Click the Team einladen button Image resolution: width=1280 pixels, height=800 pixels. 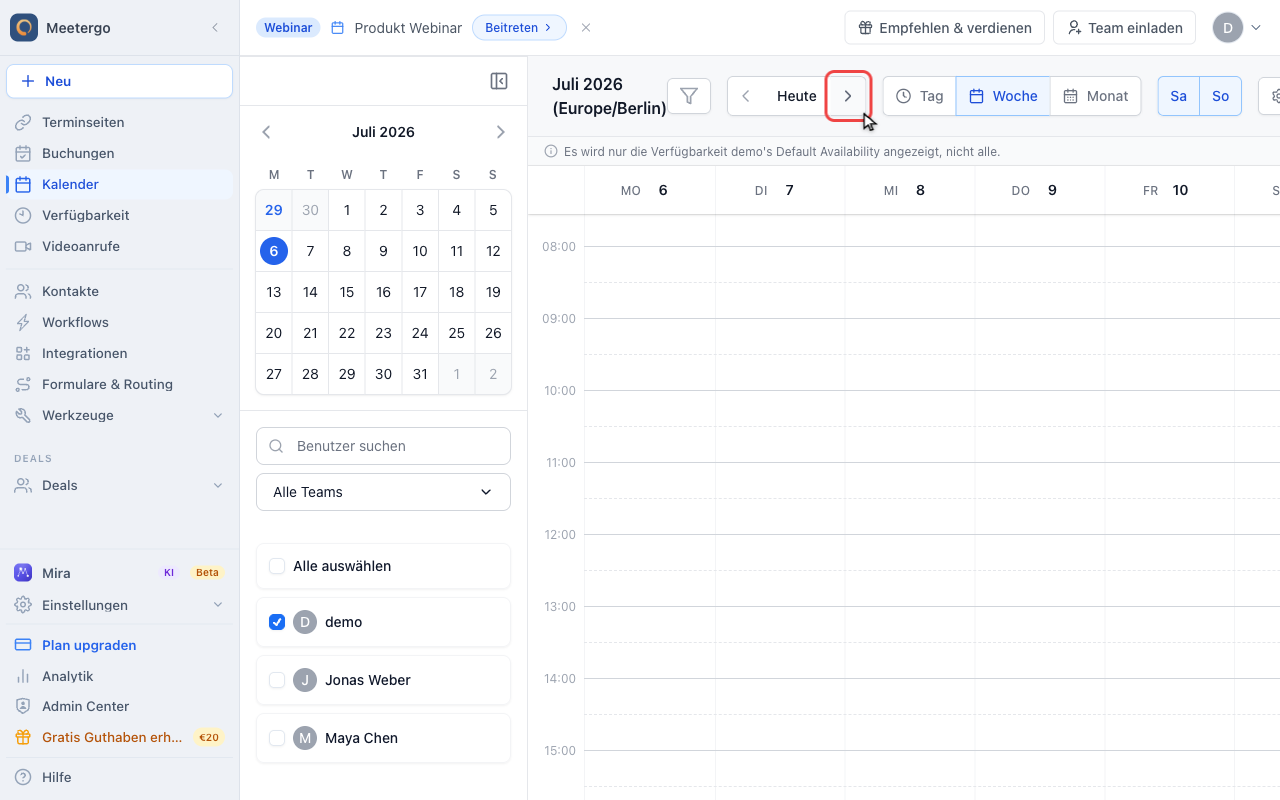(x=1125, y=28)
